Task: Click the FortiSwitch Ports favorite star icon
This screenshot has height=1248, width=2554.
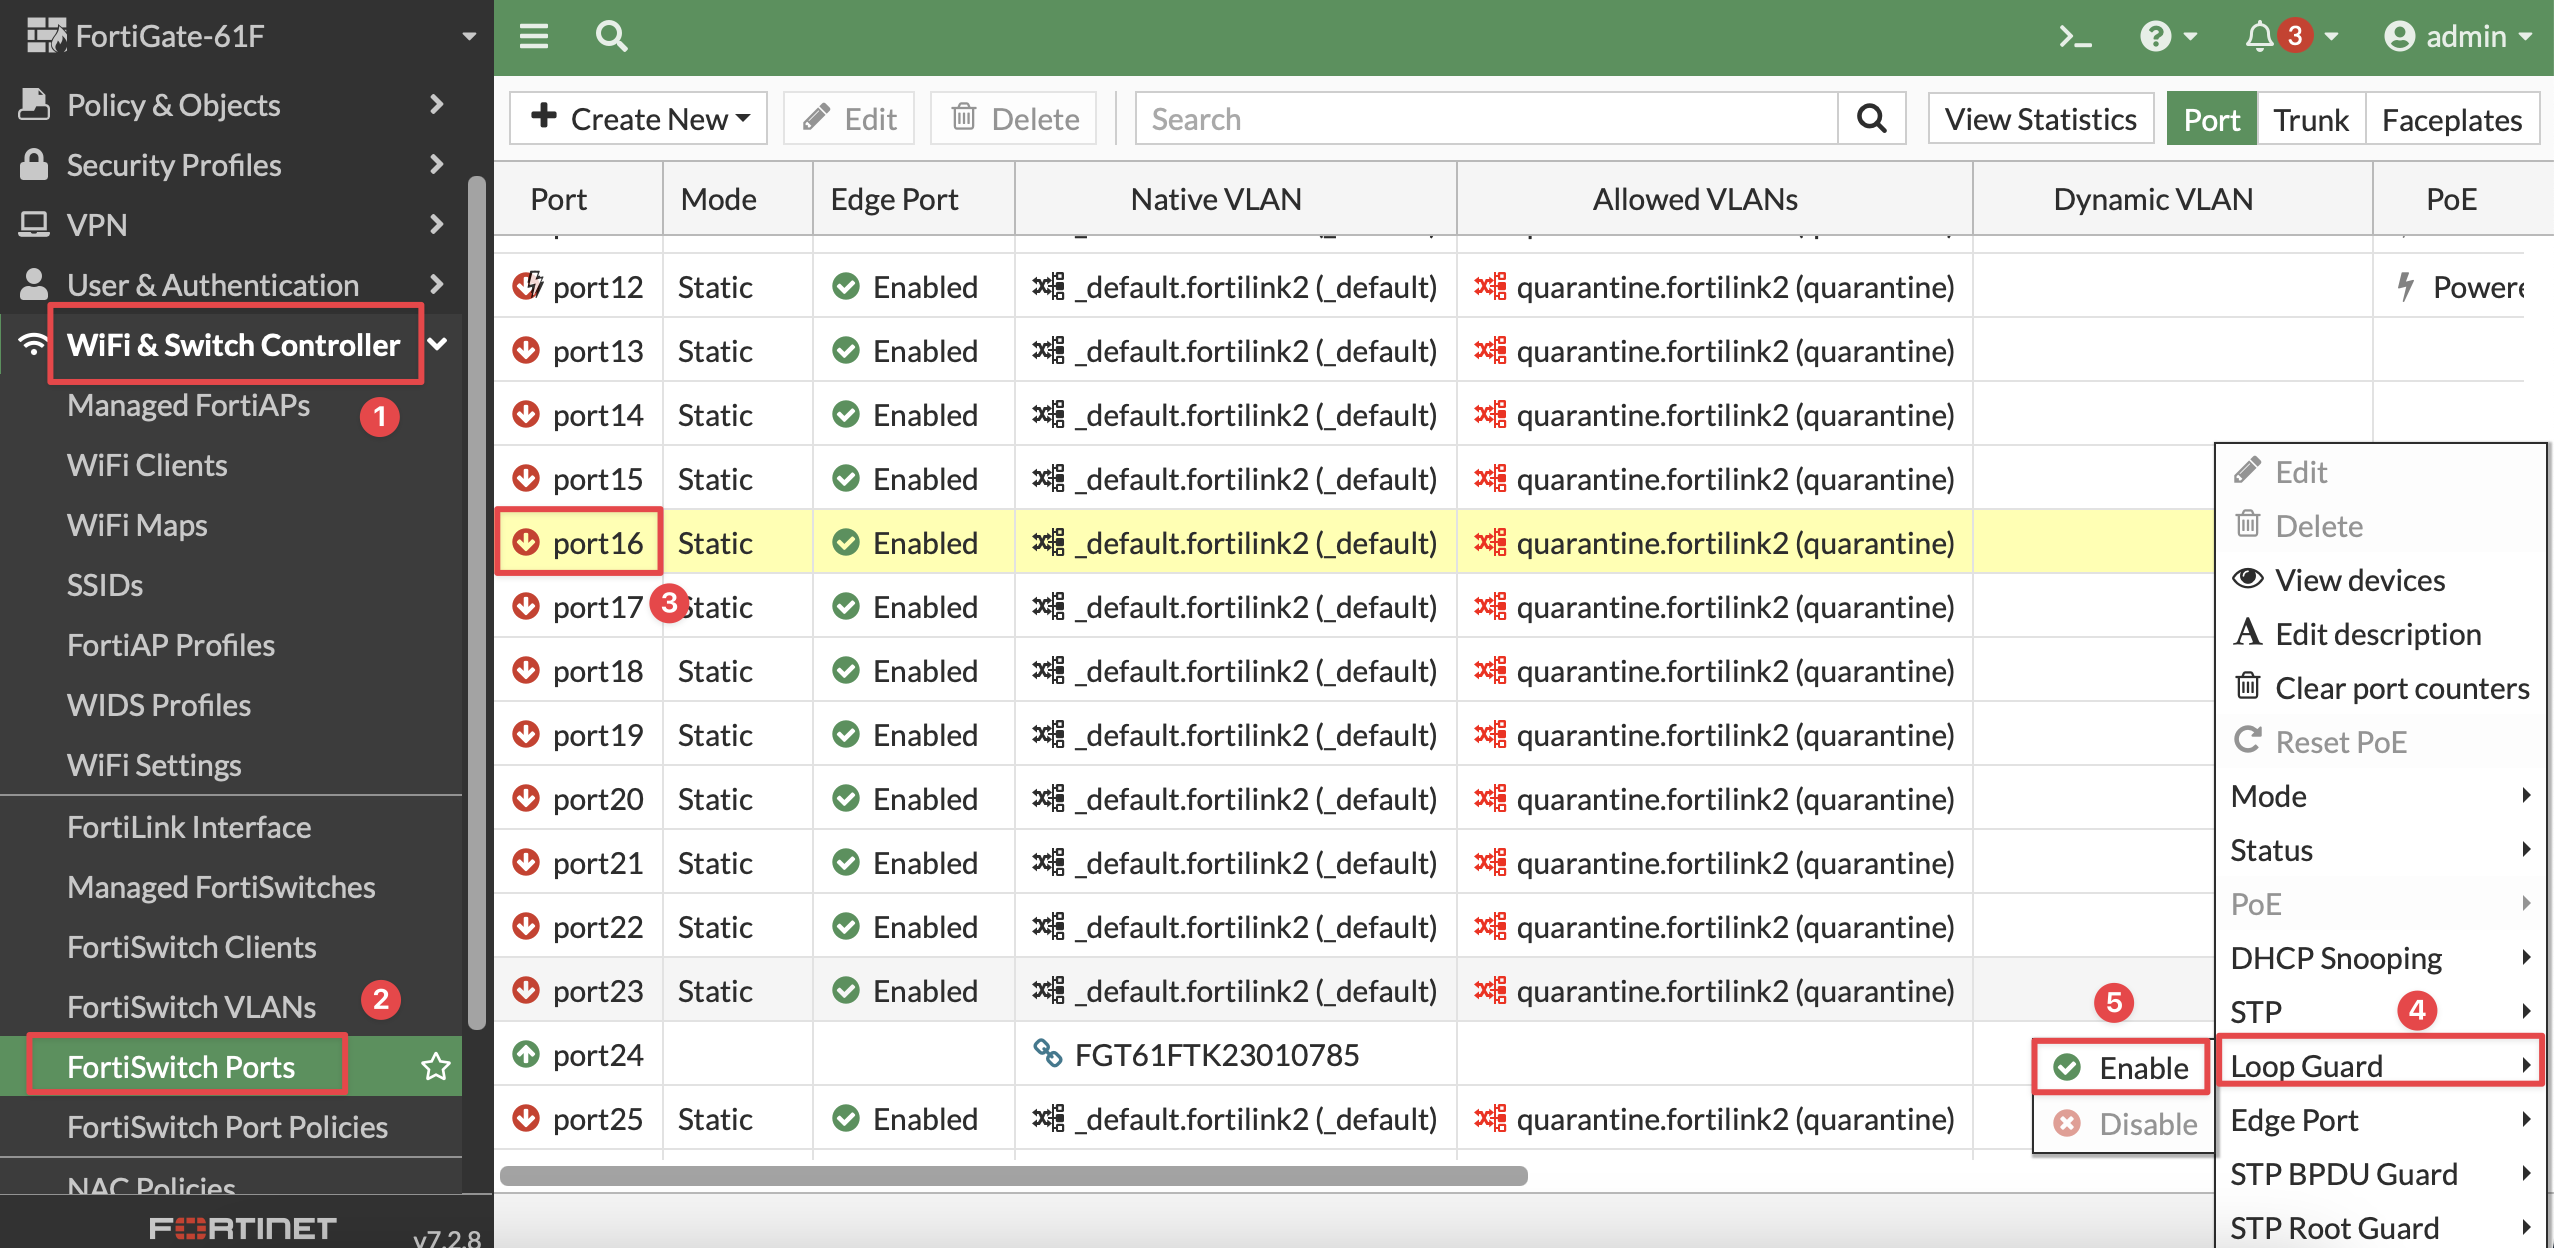Action: point(436,1067)
